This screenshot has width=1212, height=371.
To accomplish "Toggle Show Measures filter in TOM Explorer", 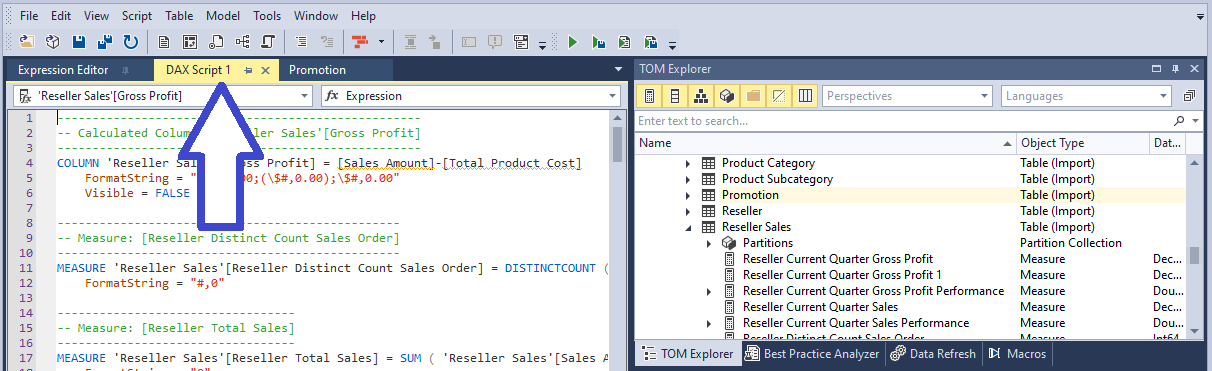I will tap(650, 96).
